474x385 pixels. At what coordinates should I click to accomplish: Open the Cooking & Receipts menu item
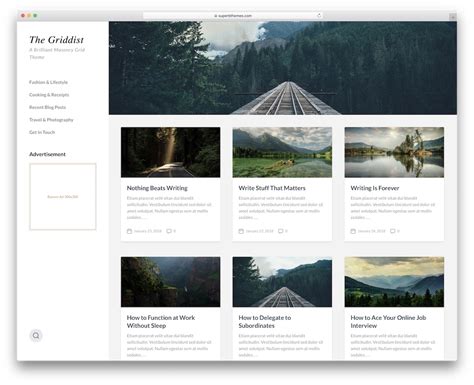point(49,95)
